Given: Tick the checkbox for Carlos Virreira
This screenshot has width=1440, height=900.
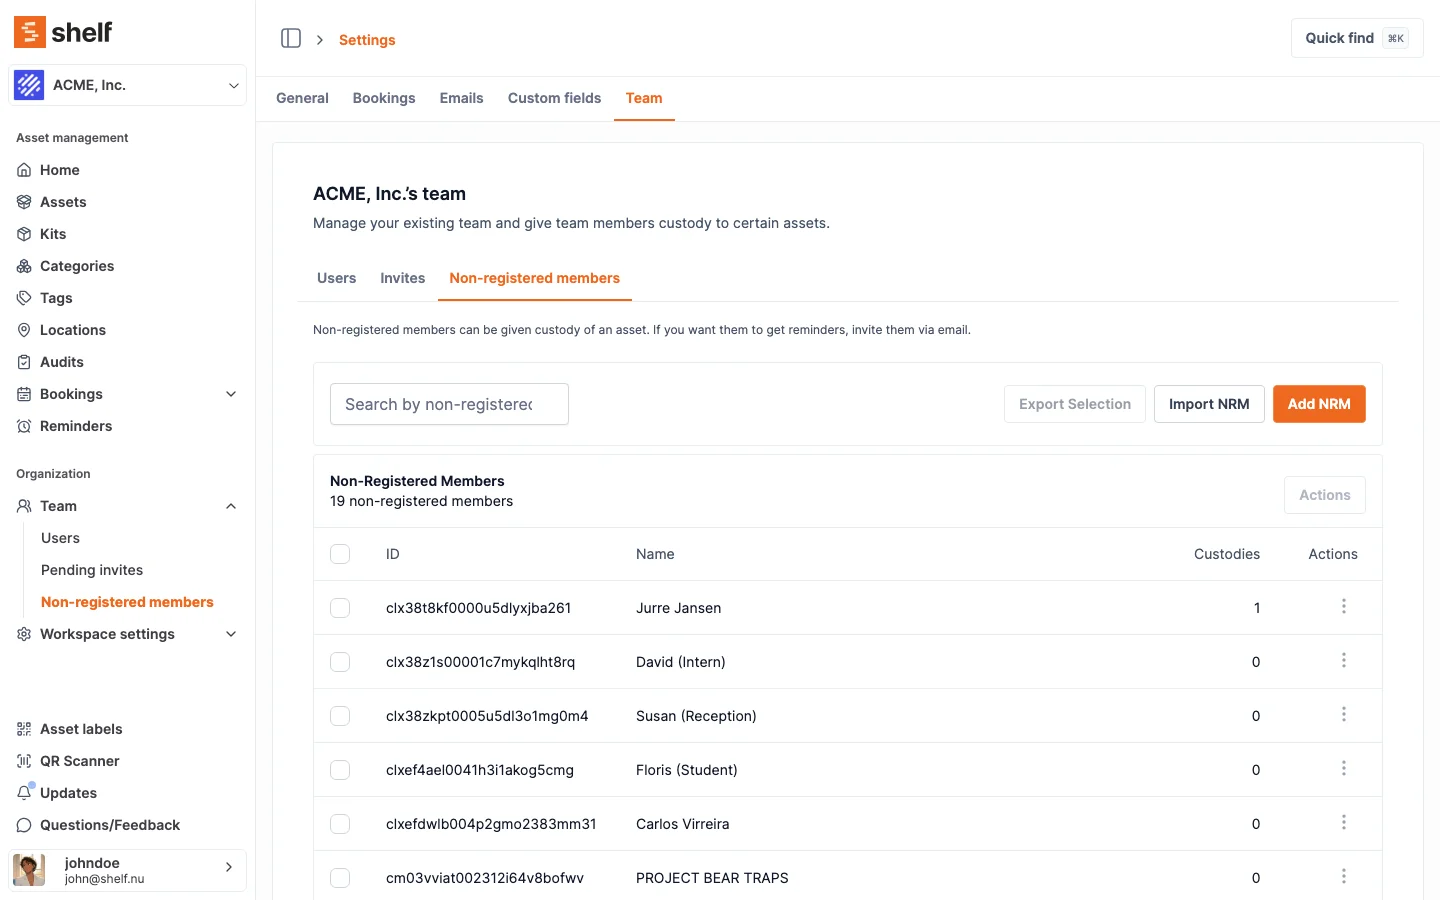Looking at the screenshot, I should (x=340, y=824).
